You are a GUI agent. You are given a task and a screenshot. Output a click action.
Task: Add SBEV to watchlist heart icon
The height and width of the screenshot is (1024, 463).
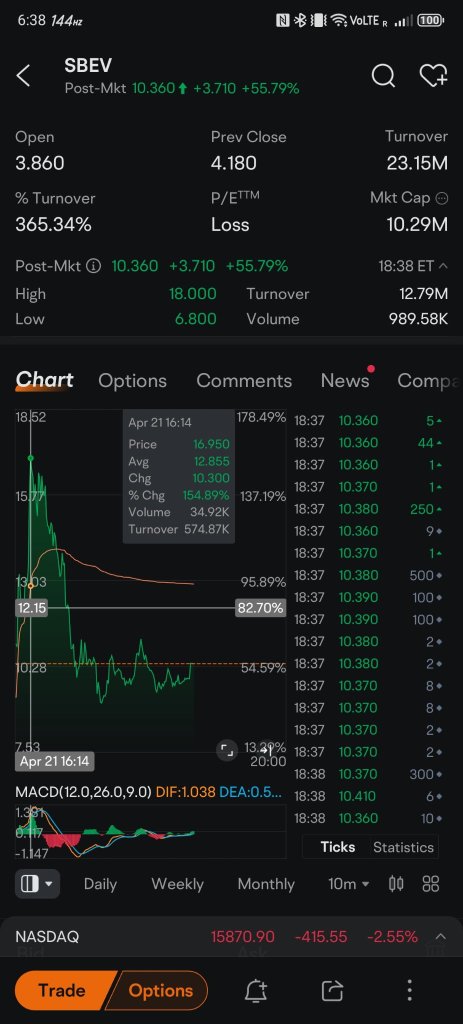[433, 76]
